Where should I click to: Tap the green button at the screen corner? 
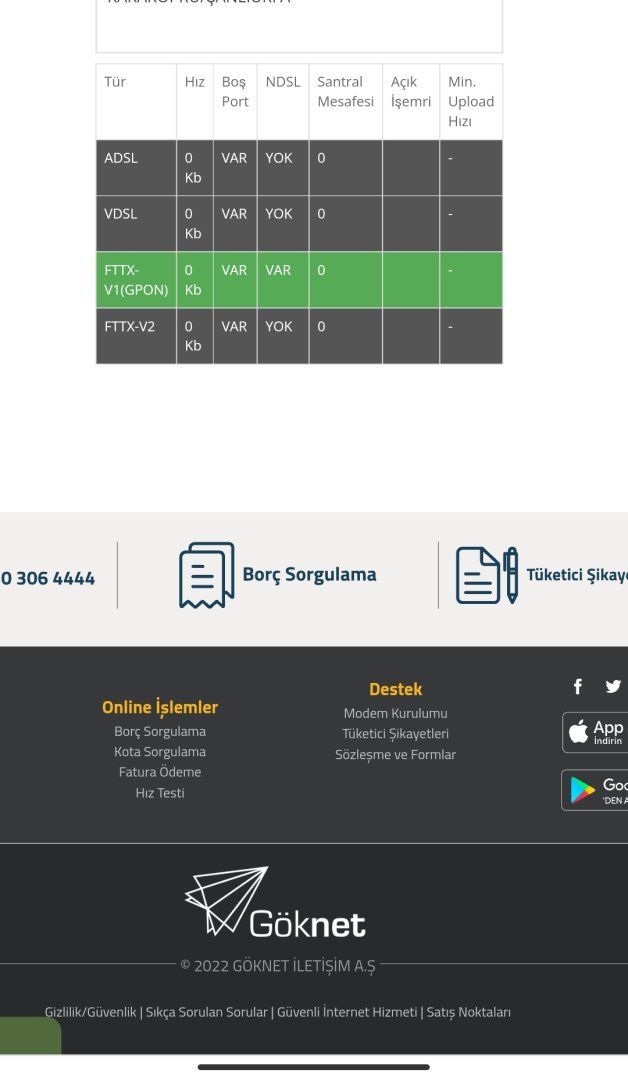(x=30, y=1035)
